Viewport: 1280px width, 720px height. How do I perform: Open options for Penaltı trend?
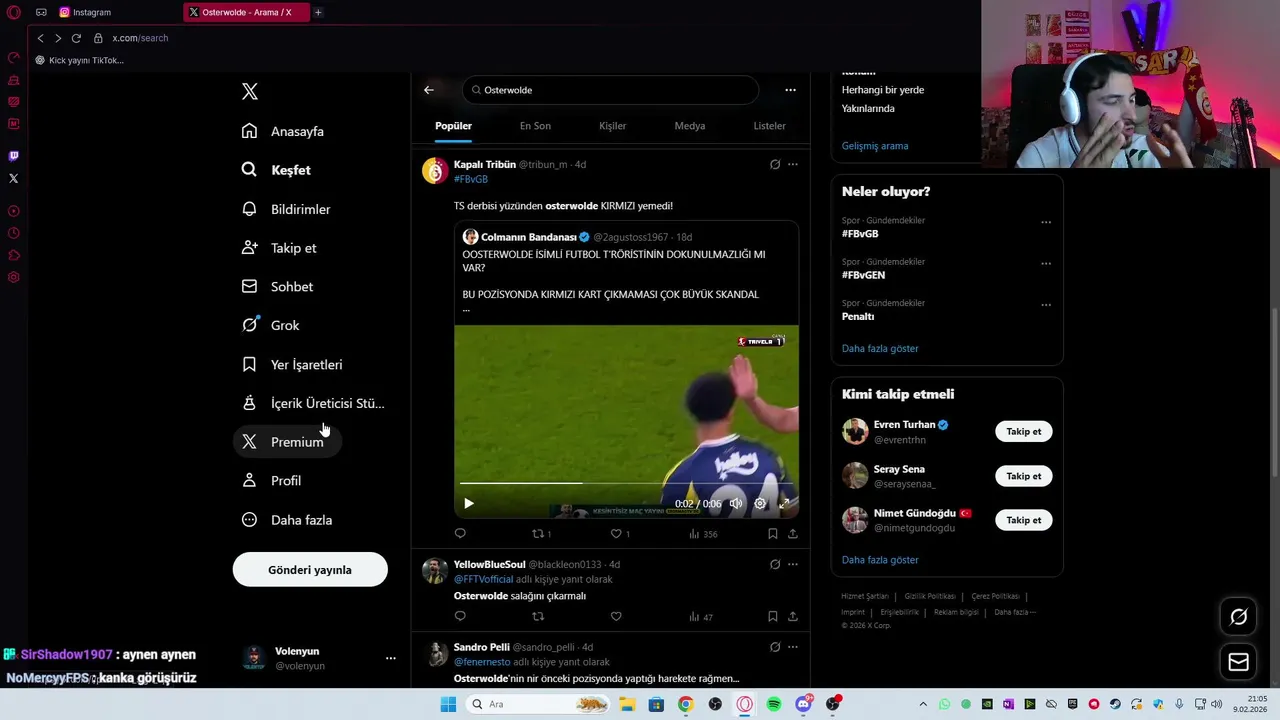point(1046,304)
